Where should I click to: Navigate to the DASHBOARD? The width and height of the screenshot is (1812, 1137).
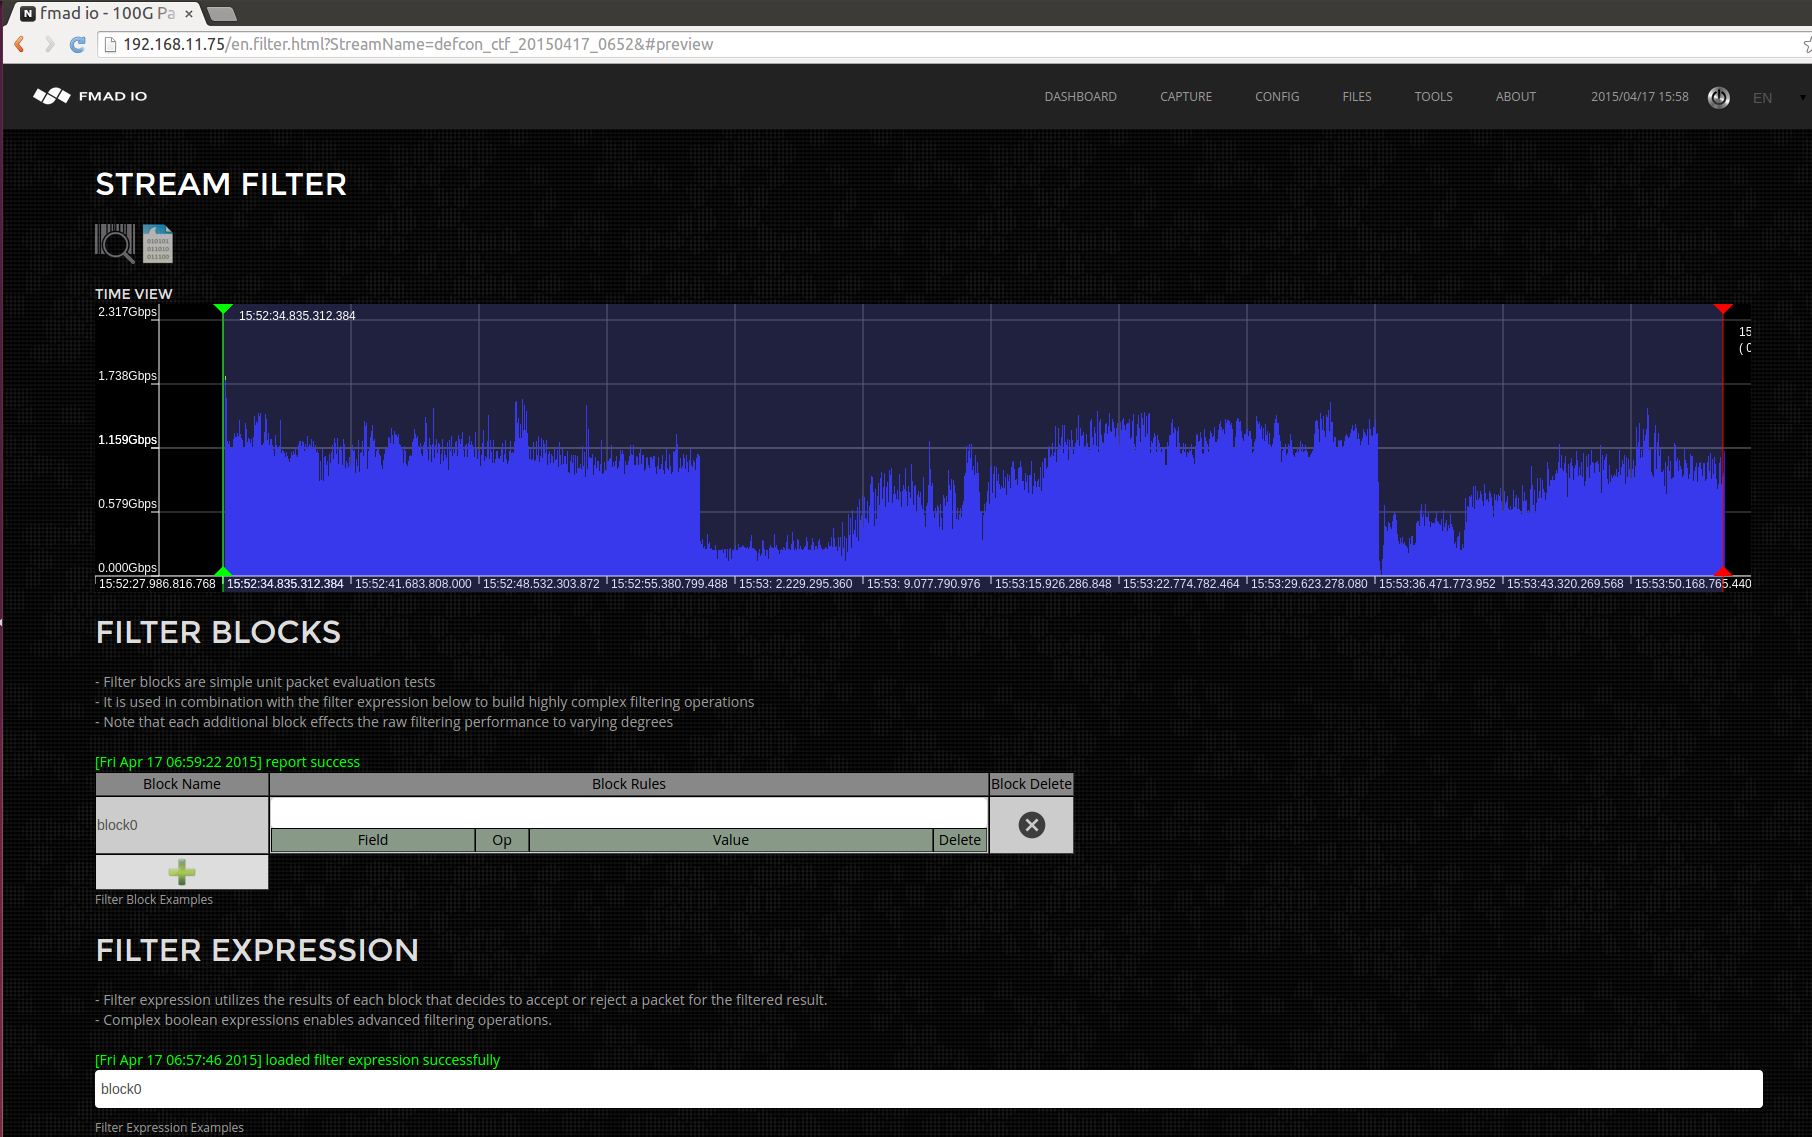[x=1080, y=96]
